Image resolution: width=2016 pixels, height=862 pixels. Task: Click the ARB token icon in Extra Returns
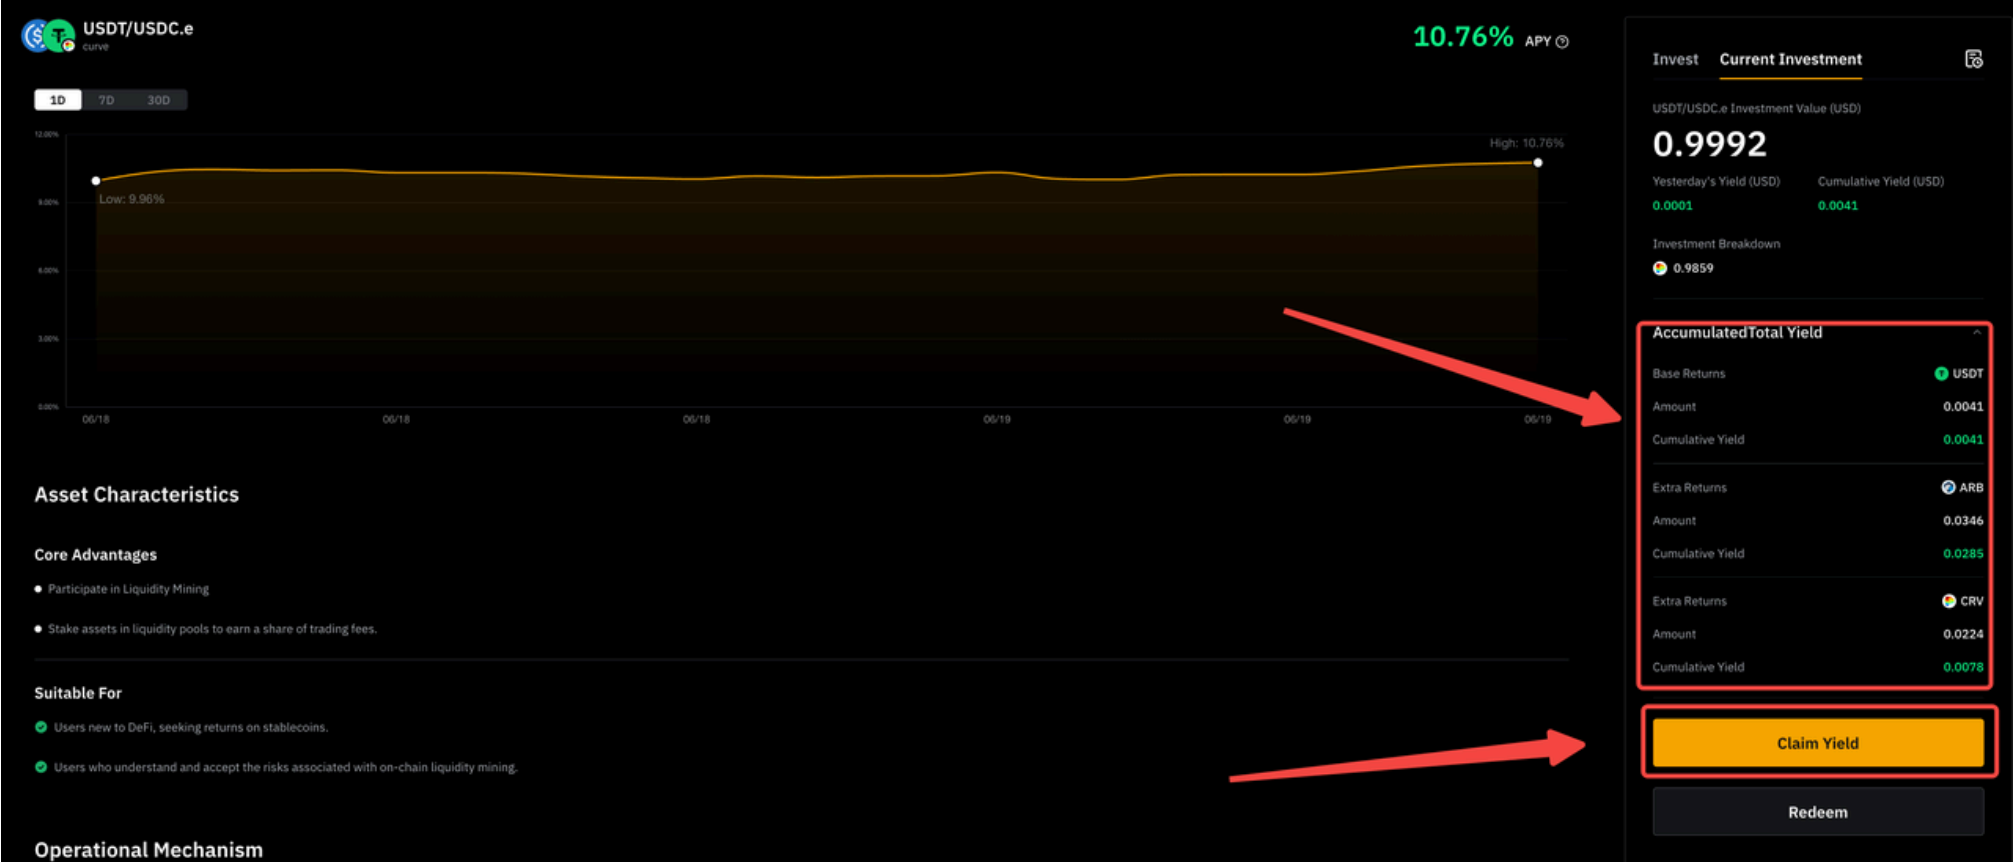(1948, 488)
